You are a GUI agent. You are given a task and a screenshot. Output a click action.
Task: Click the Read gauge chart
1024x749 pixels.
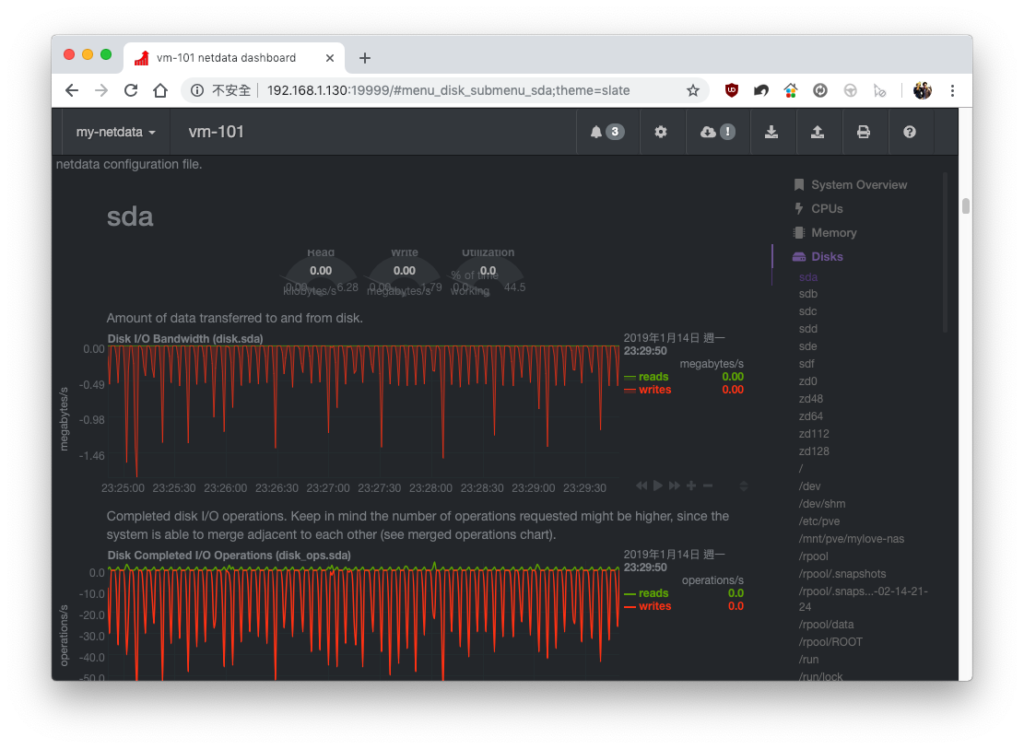click(321, 272)
